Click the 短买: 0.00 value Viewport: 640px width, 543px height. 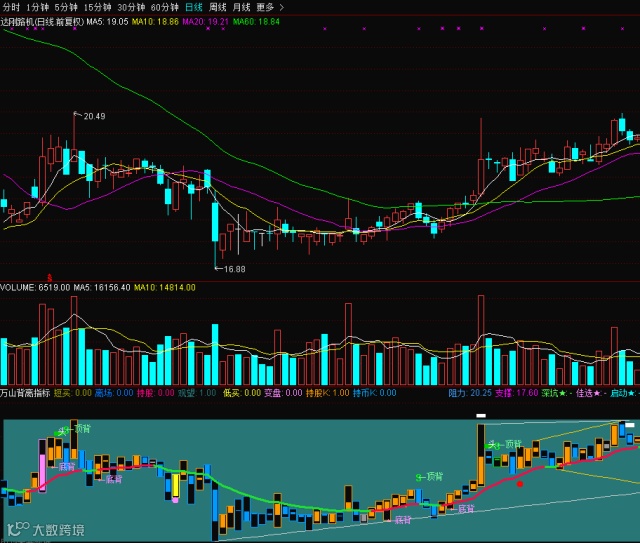[73, 393]
